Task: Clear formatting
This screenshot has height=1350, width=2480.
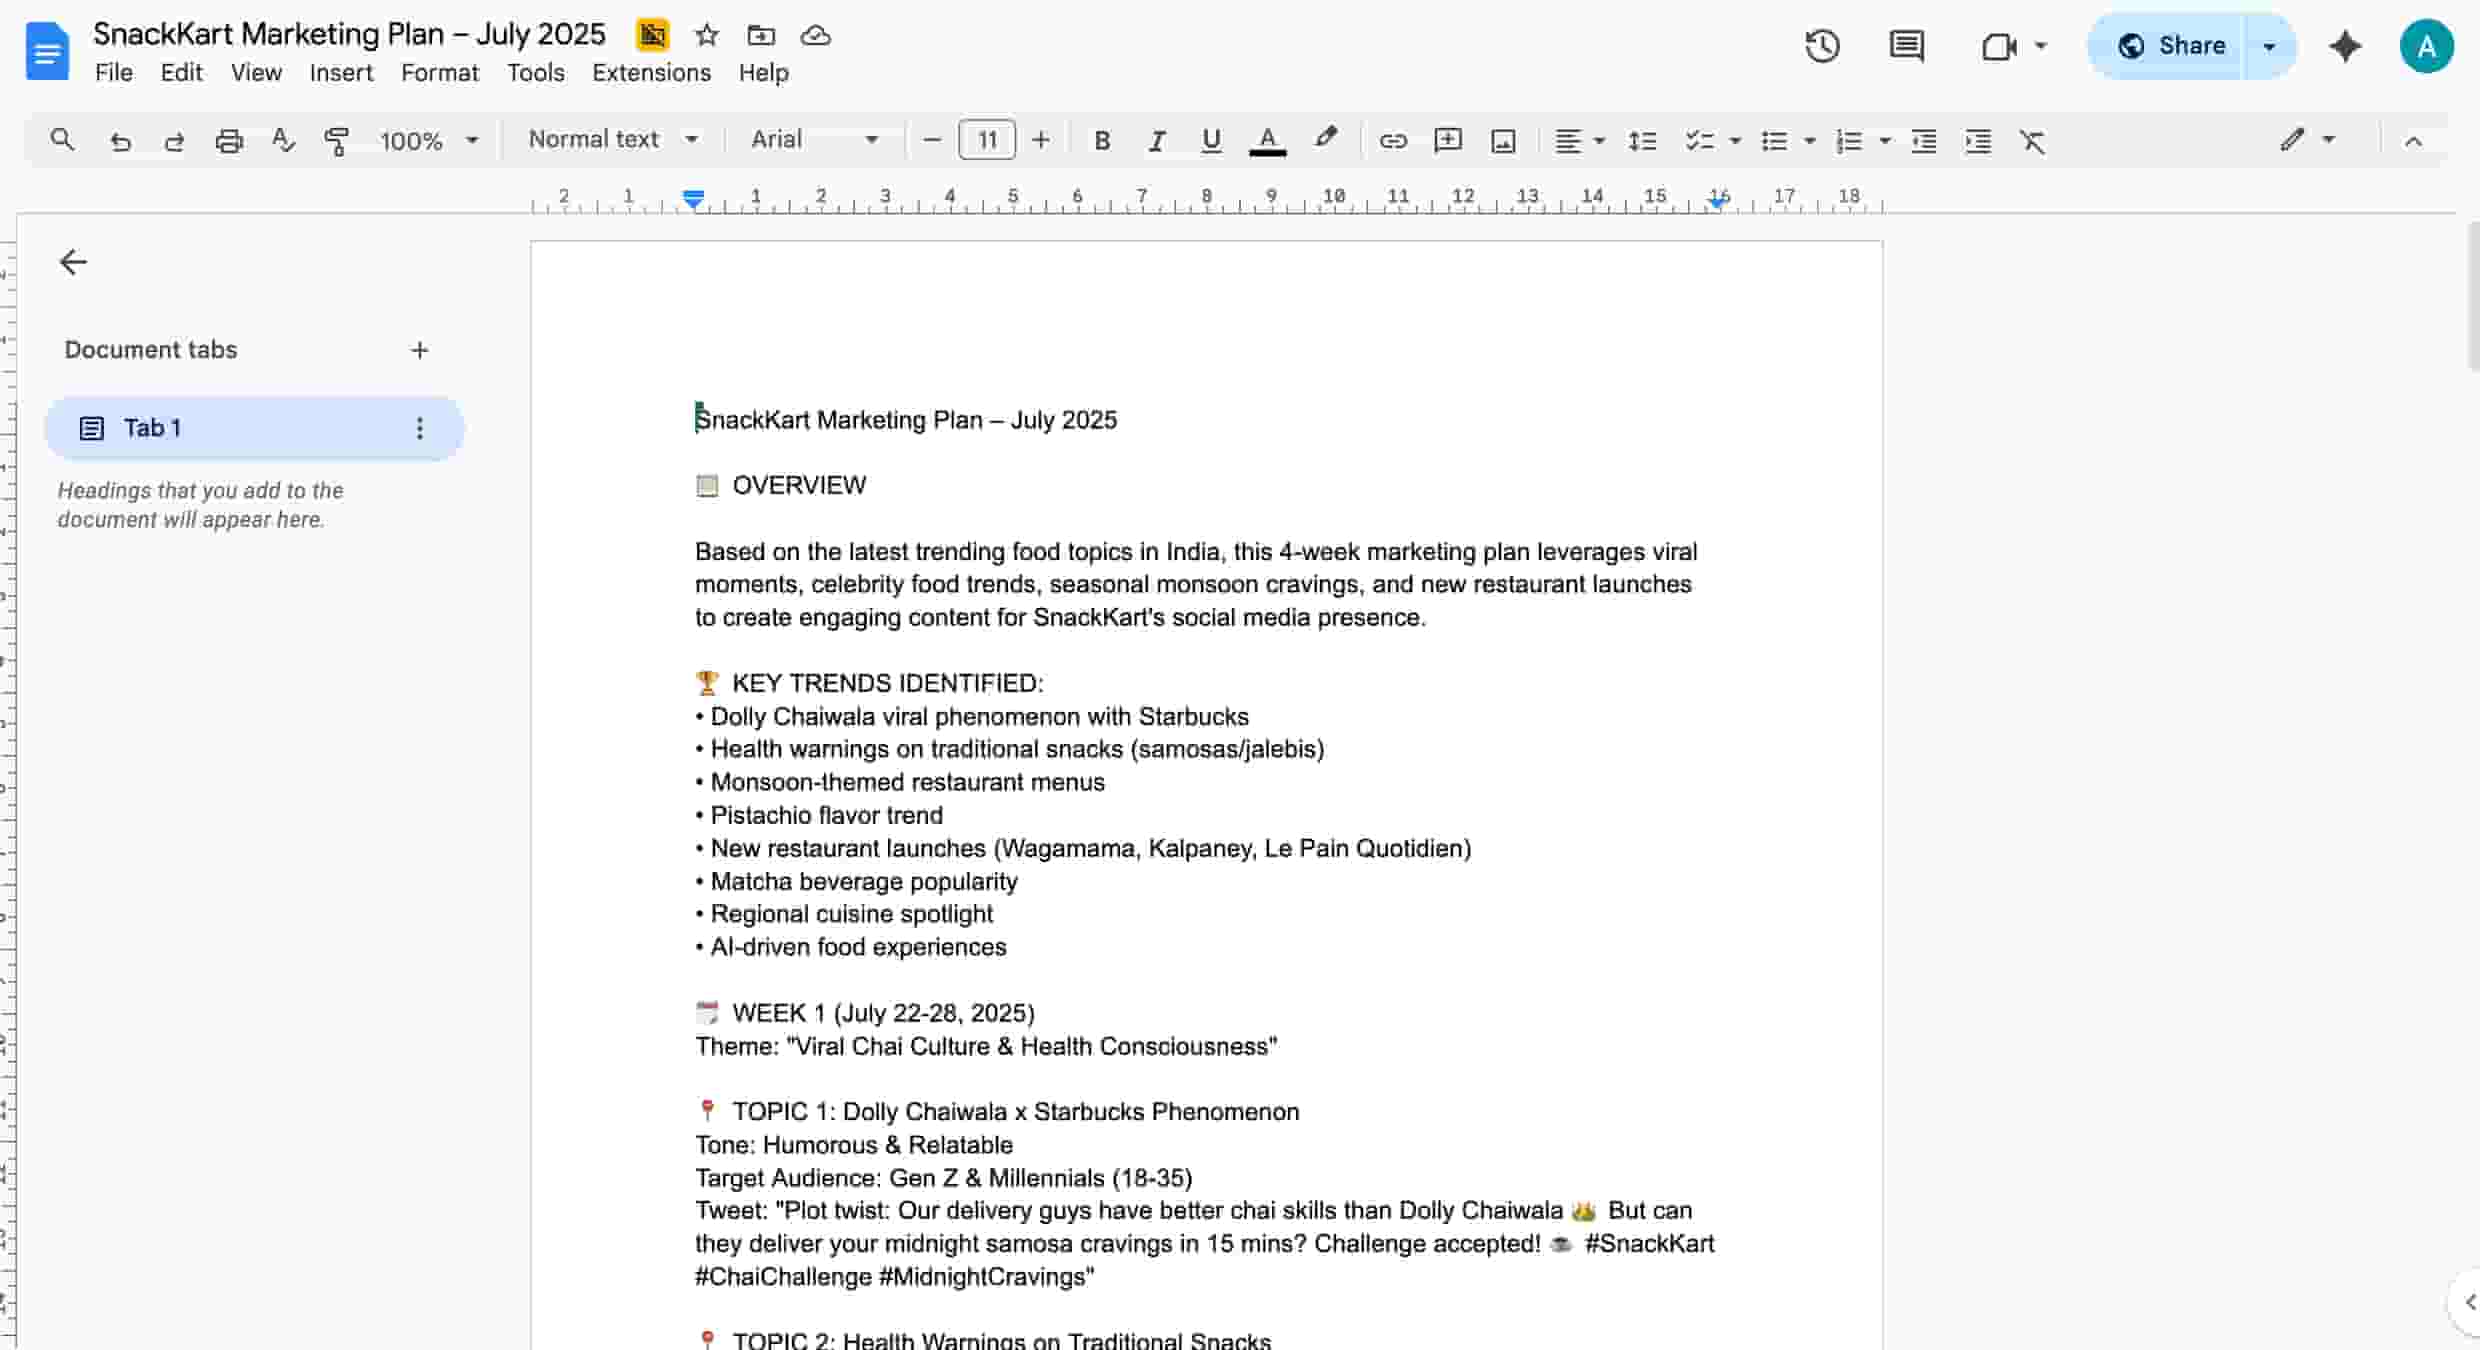Action: tap(2032, 141)
